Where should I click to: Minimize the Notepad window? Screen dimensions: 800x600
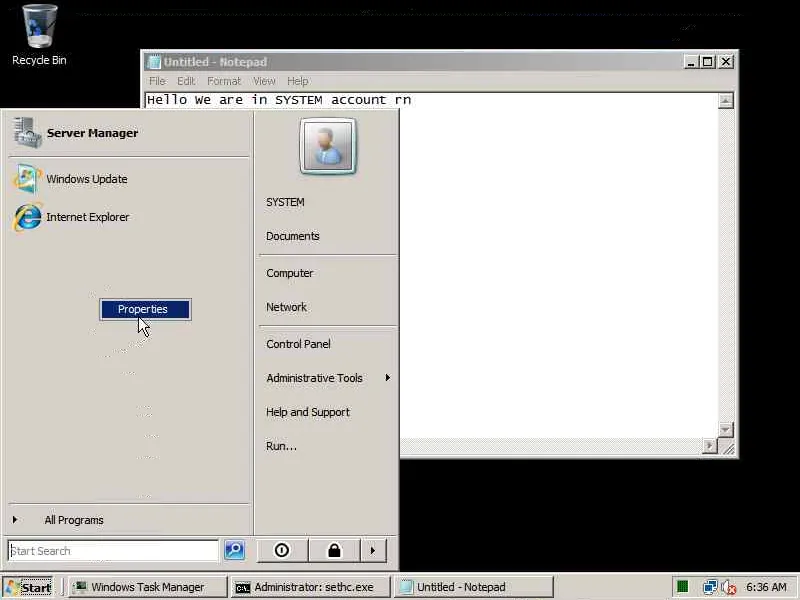691,62
